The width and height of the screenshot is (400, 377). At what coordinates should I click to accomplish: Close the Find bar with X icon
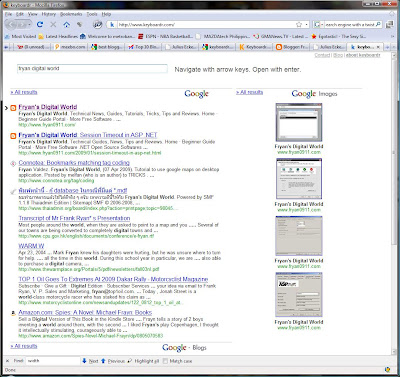pyautogui.click(x=7, y=361)
